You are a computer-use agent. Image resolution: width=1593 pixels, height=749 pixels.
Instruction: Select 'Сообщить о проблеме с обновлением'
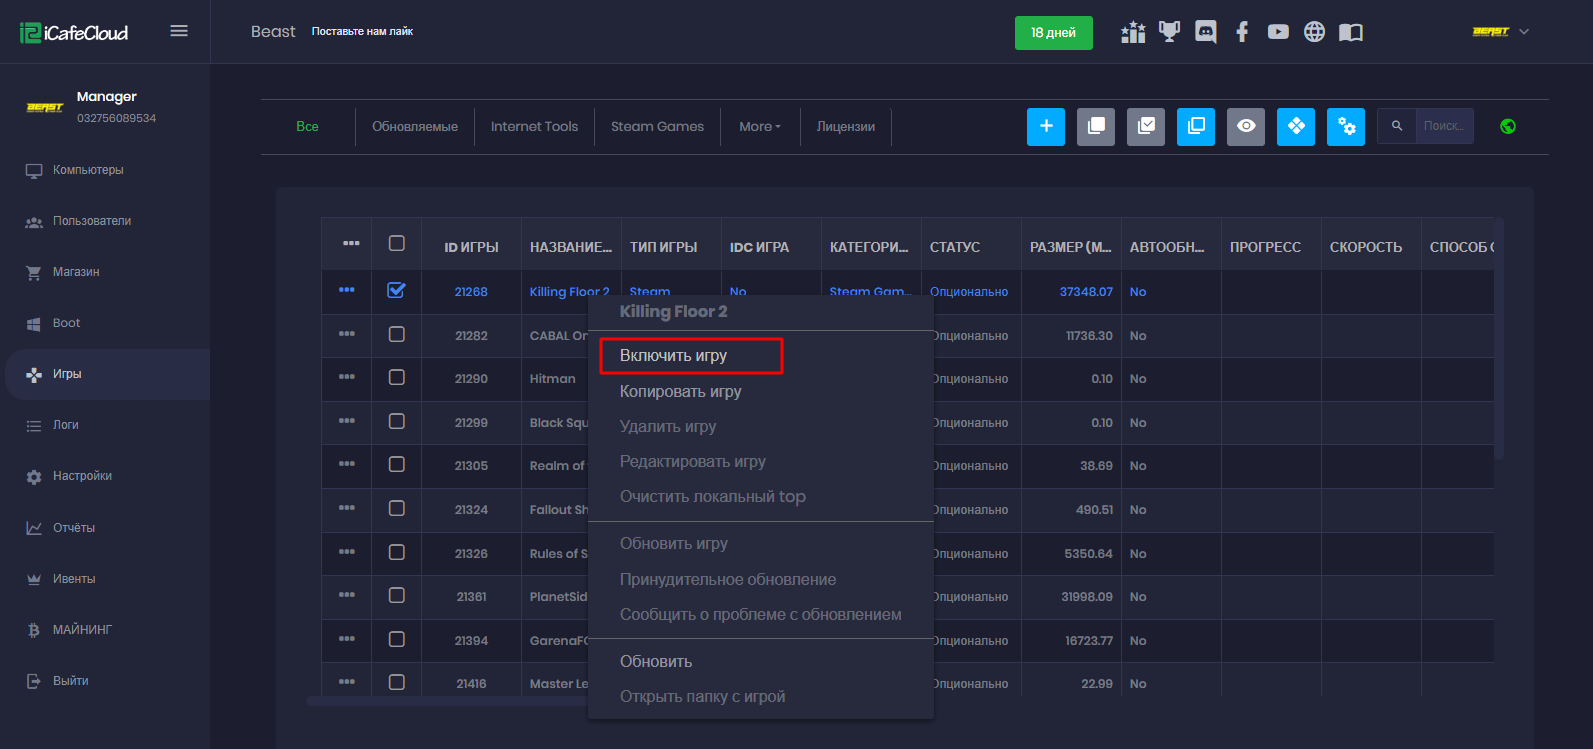tap(760, 614)
